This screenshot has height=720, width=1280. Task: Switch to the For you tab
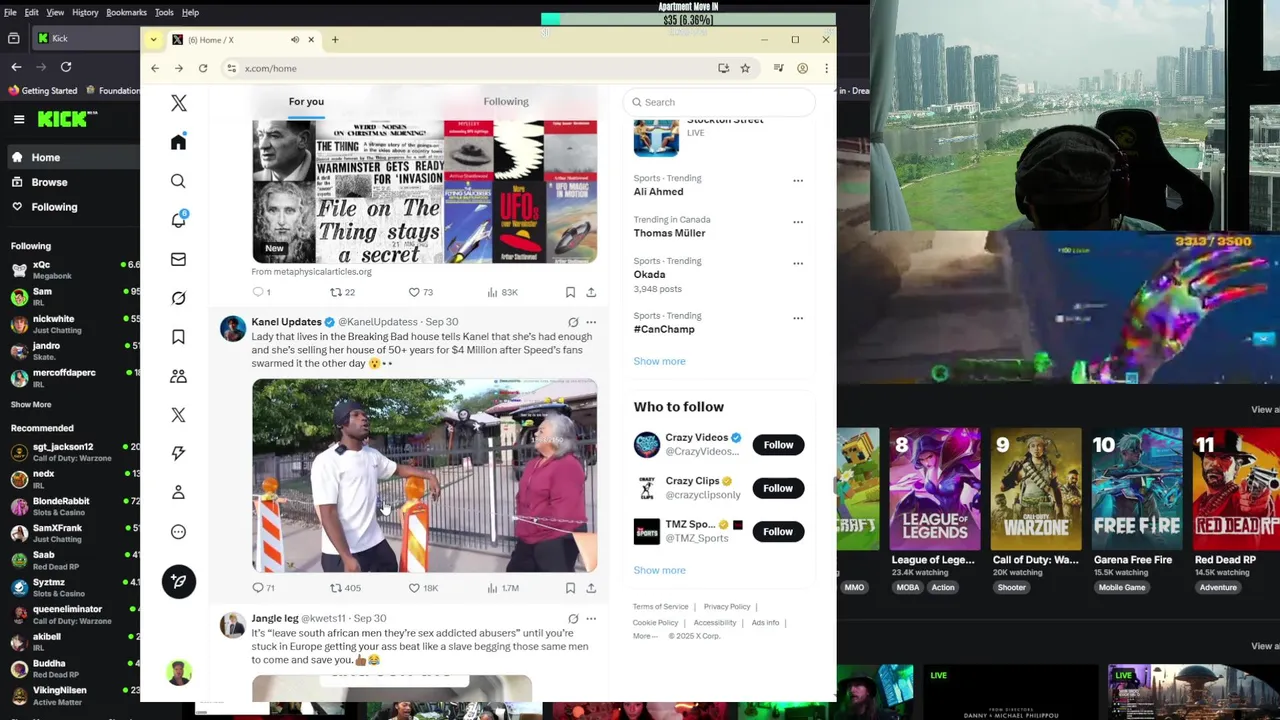click(x=306, y=101)
